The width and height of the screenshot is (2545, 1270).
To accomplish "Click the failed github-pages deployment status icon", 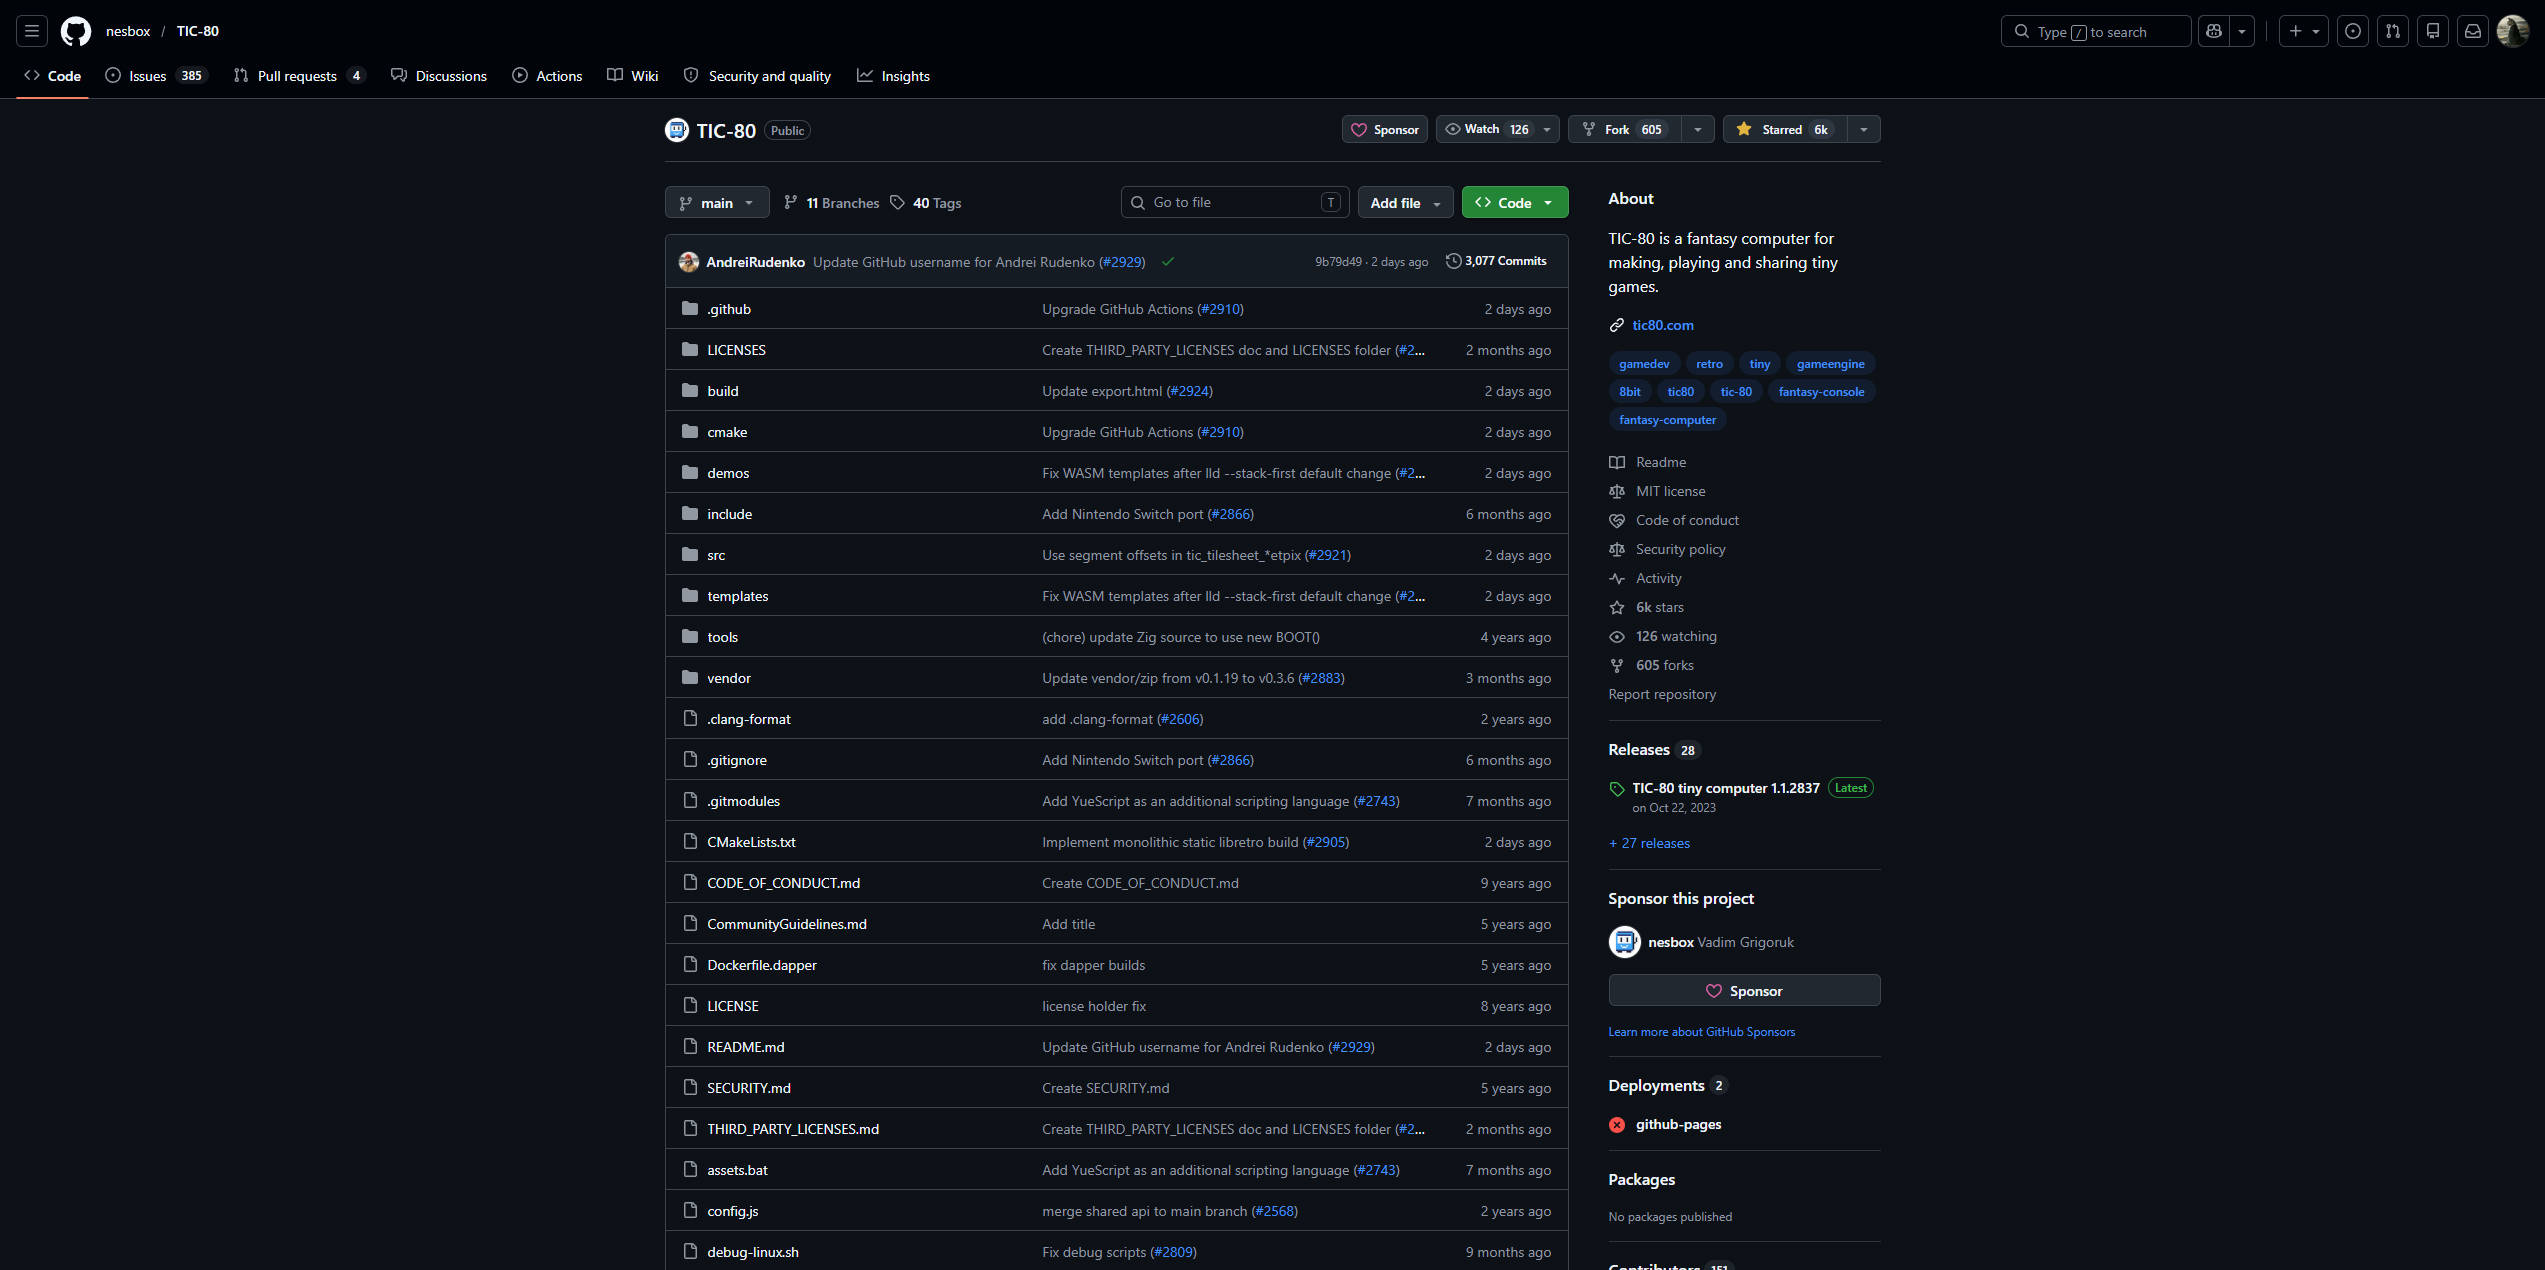I will (1617, 1125).
